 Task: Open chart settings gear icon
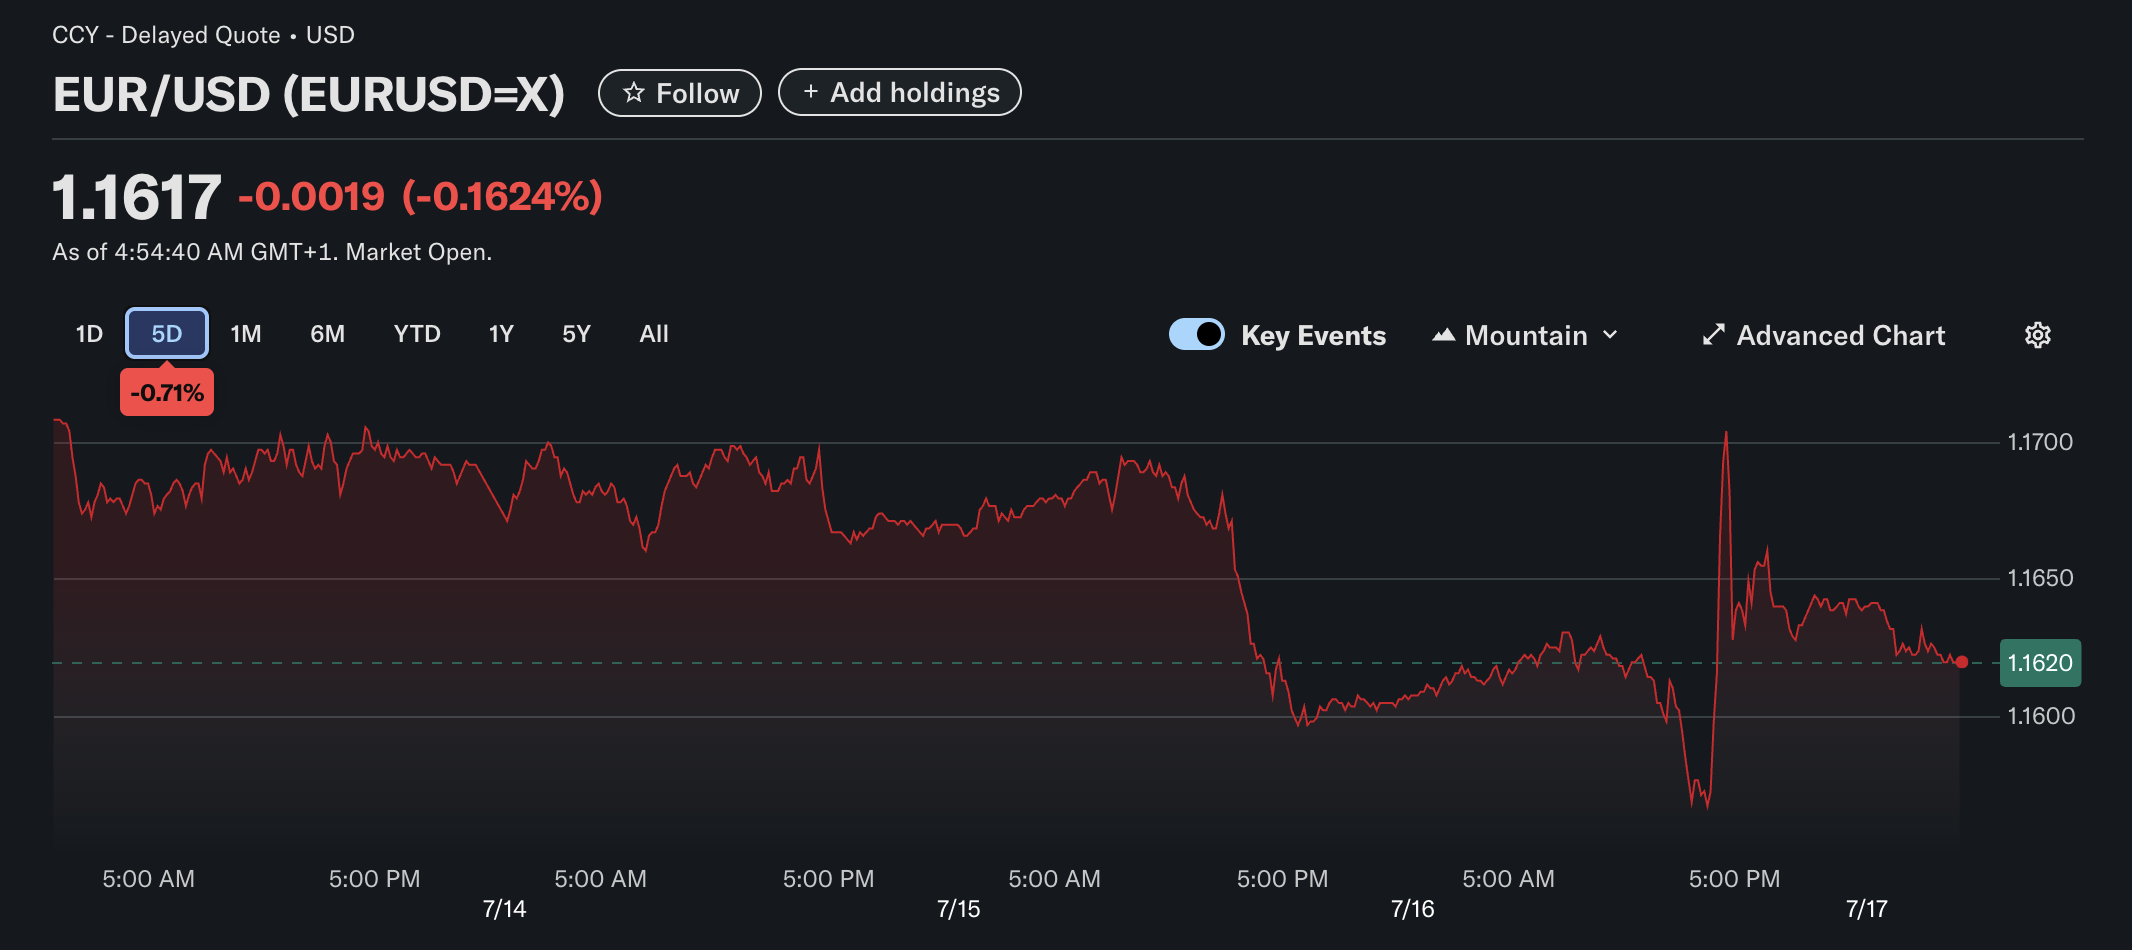[x=2037, y=335]
